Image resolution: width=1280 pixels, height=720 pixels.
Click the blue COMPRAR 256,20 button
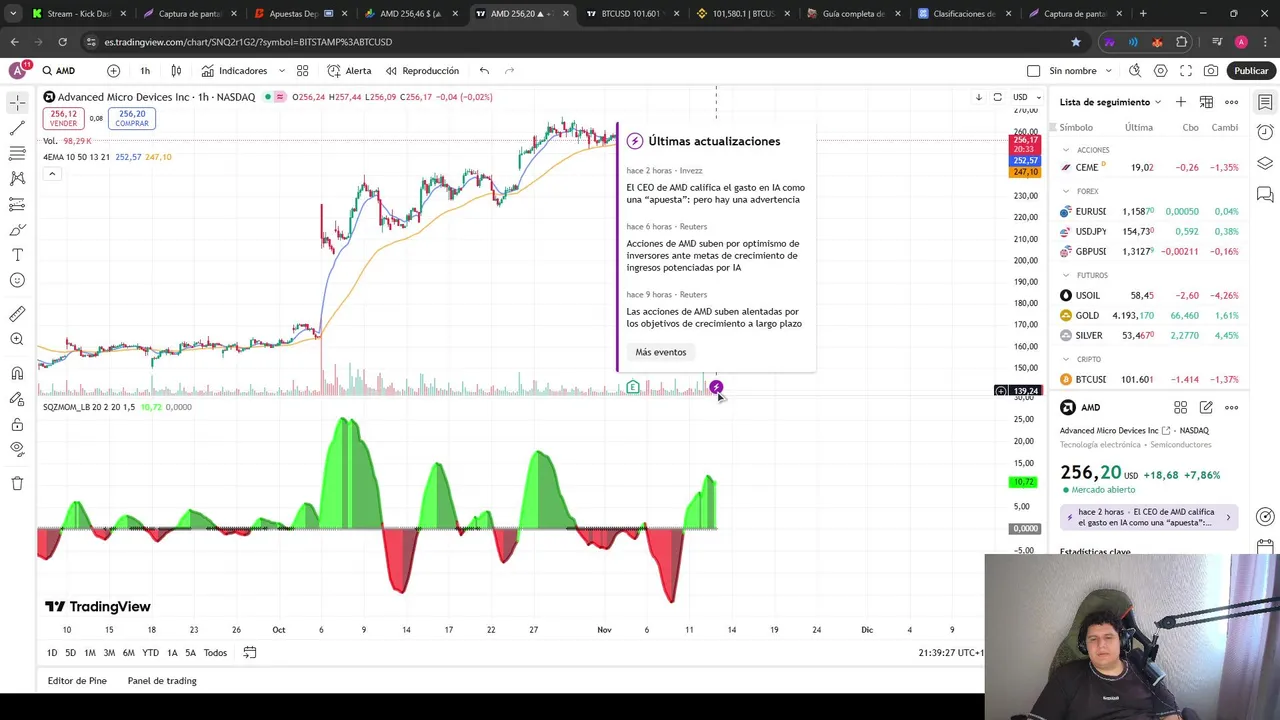132,118
